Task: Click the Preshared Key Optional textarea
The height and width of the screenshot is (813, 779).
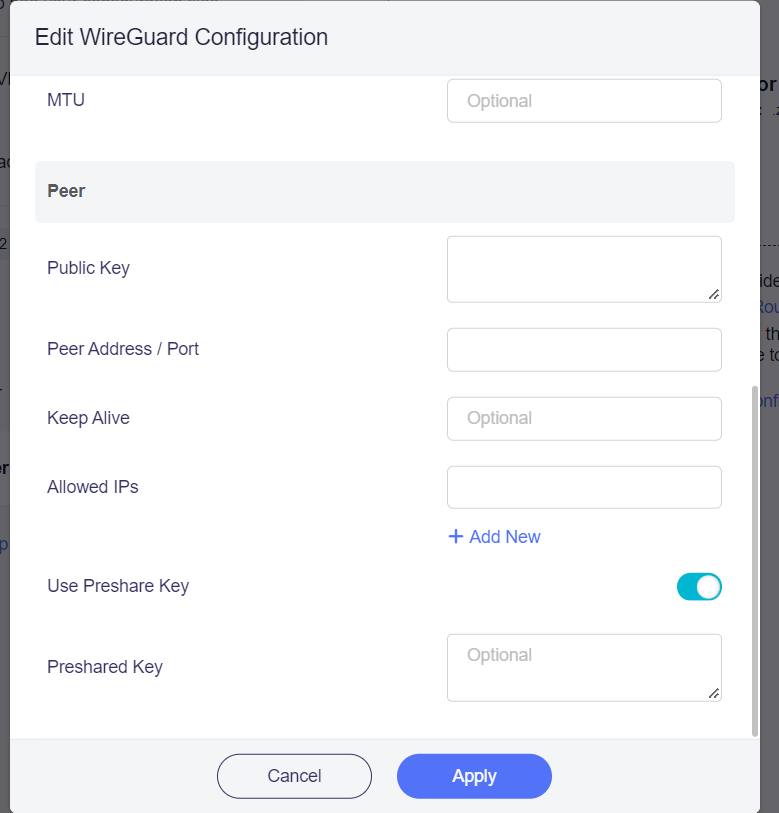Action: (x=584, y=667)
